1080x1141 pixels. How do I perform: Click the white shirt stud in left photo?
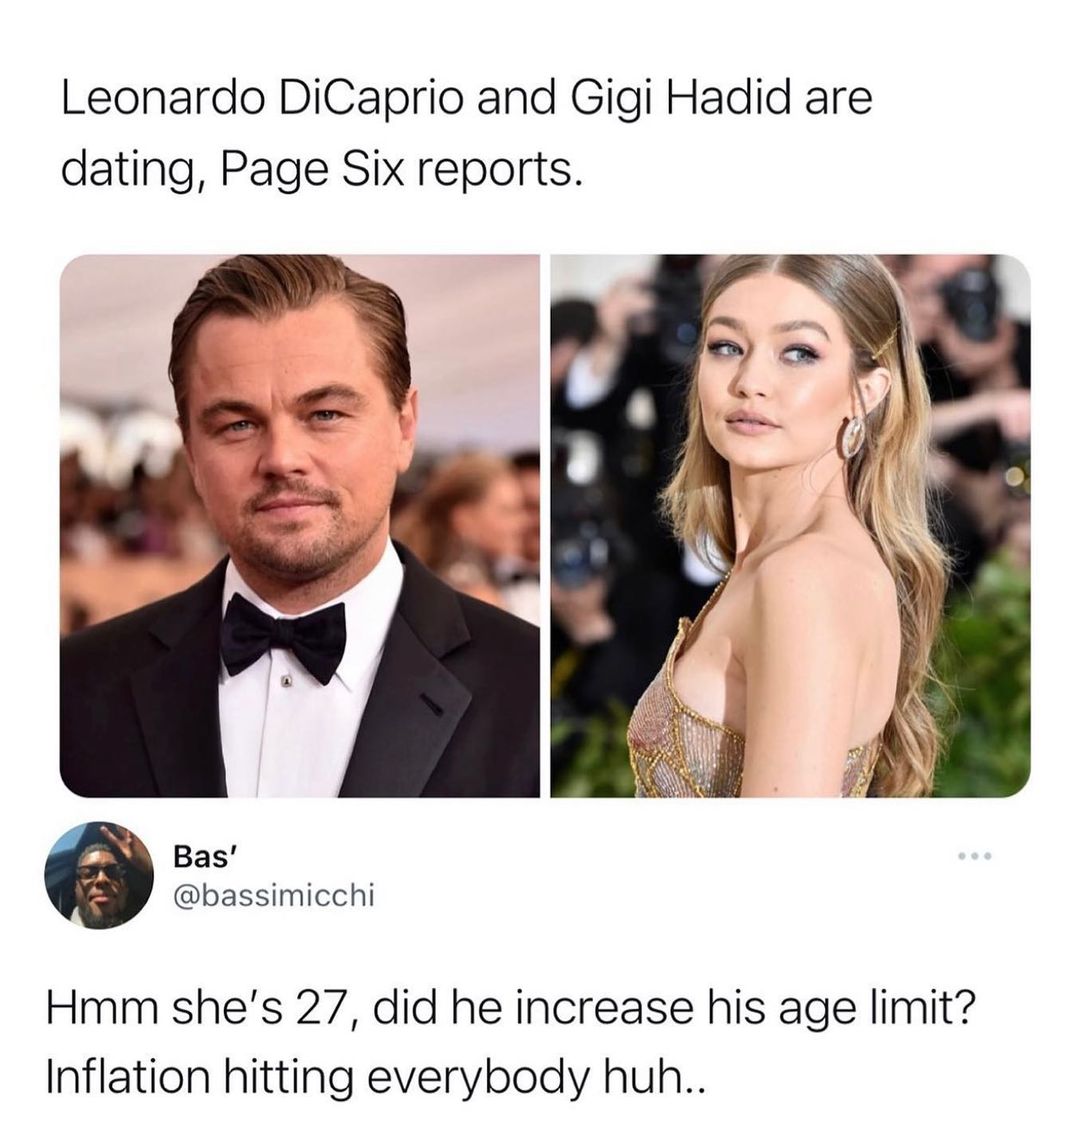coord(287,682)
